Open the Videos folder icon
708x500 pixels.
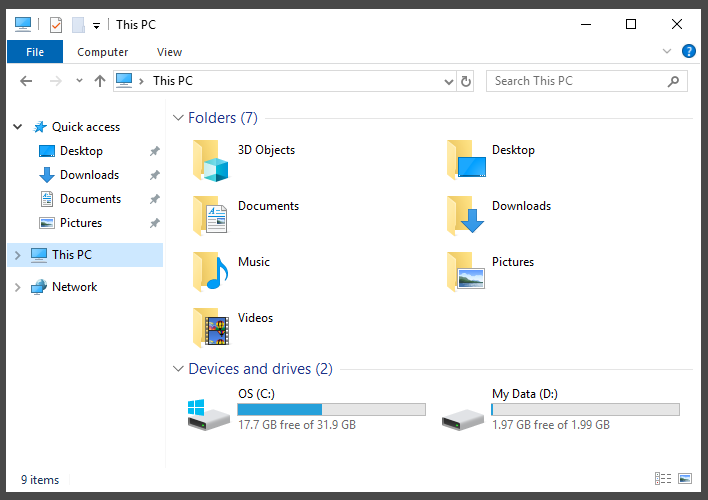tap(211, 327)
